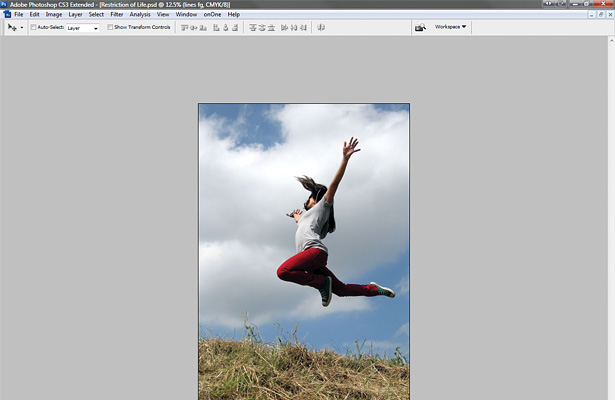Click Distribute Left Edges icon

(284, 27)
